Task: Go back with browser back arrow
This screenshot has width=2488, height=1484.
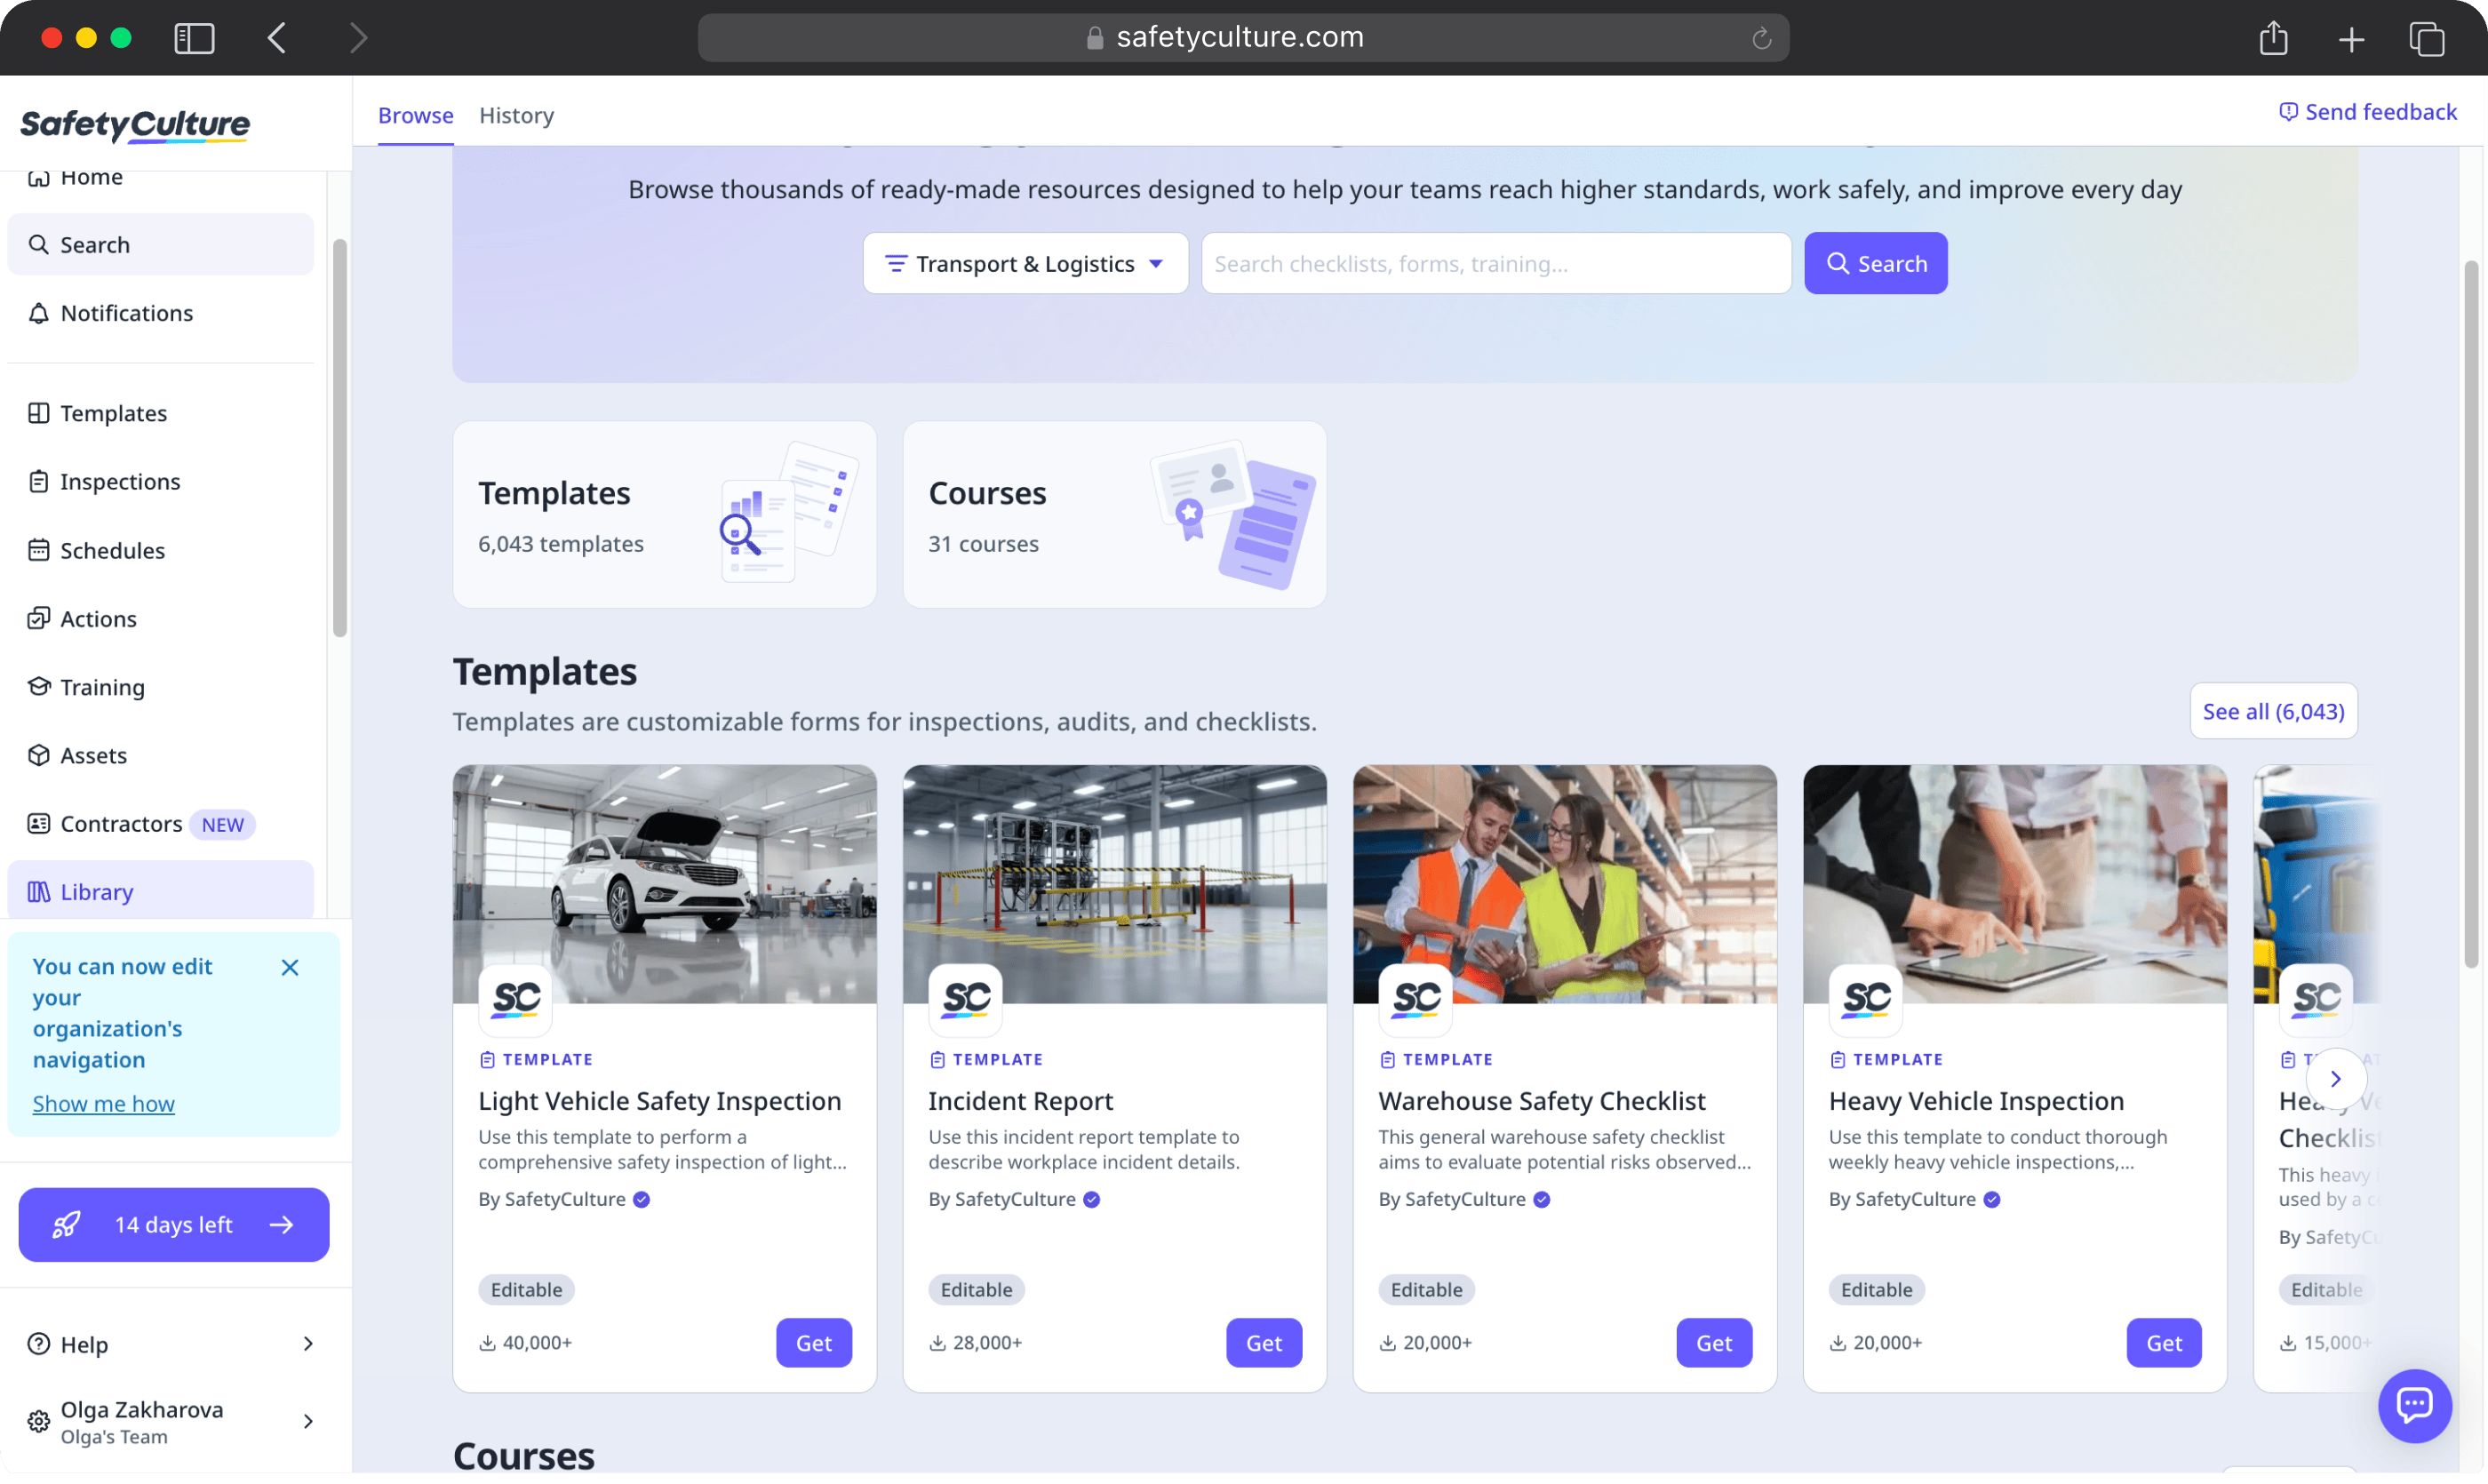Action: click(x=277, y=38)
